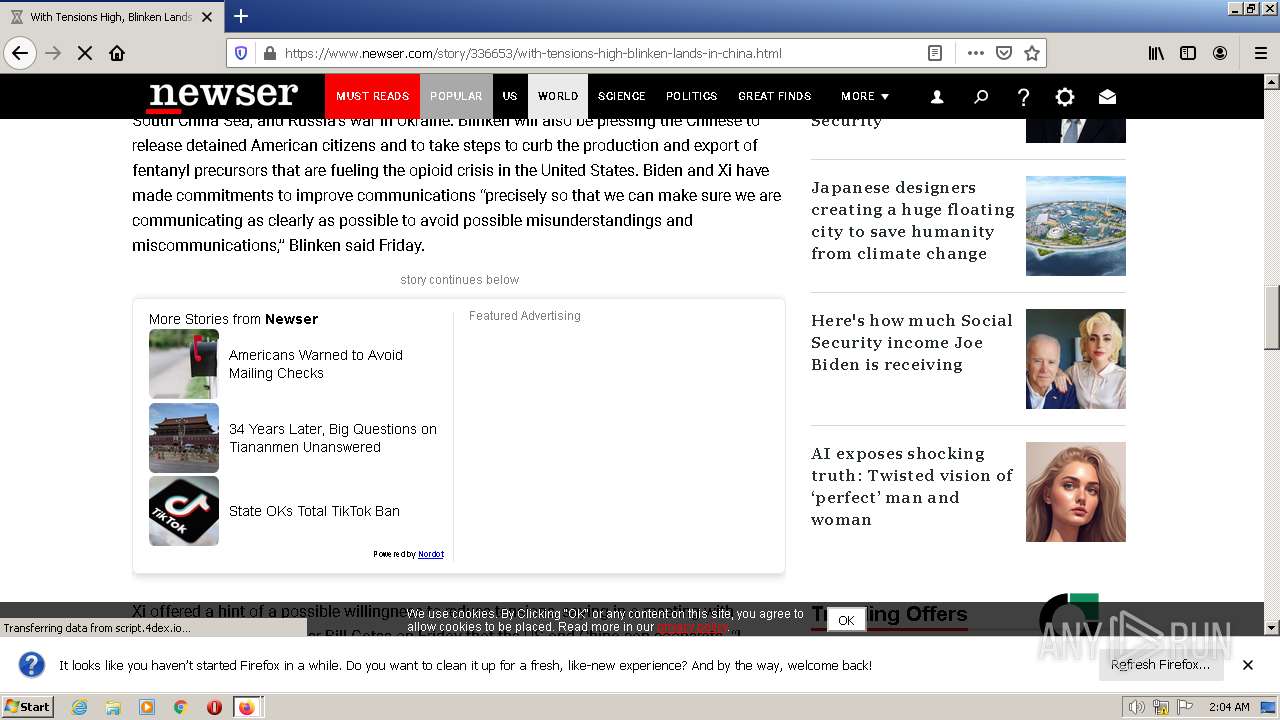Click Biden photo thumbnail

(x=1076, y=359)
